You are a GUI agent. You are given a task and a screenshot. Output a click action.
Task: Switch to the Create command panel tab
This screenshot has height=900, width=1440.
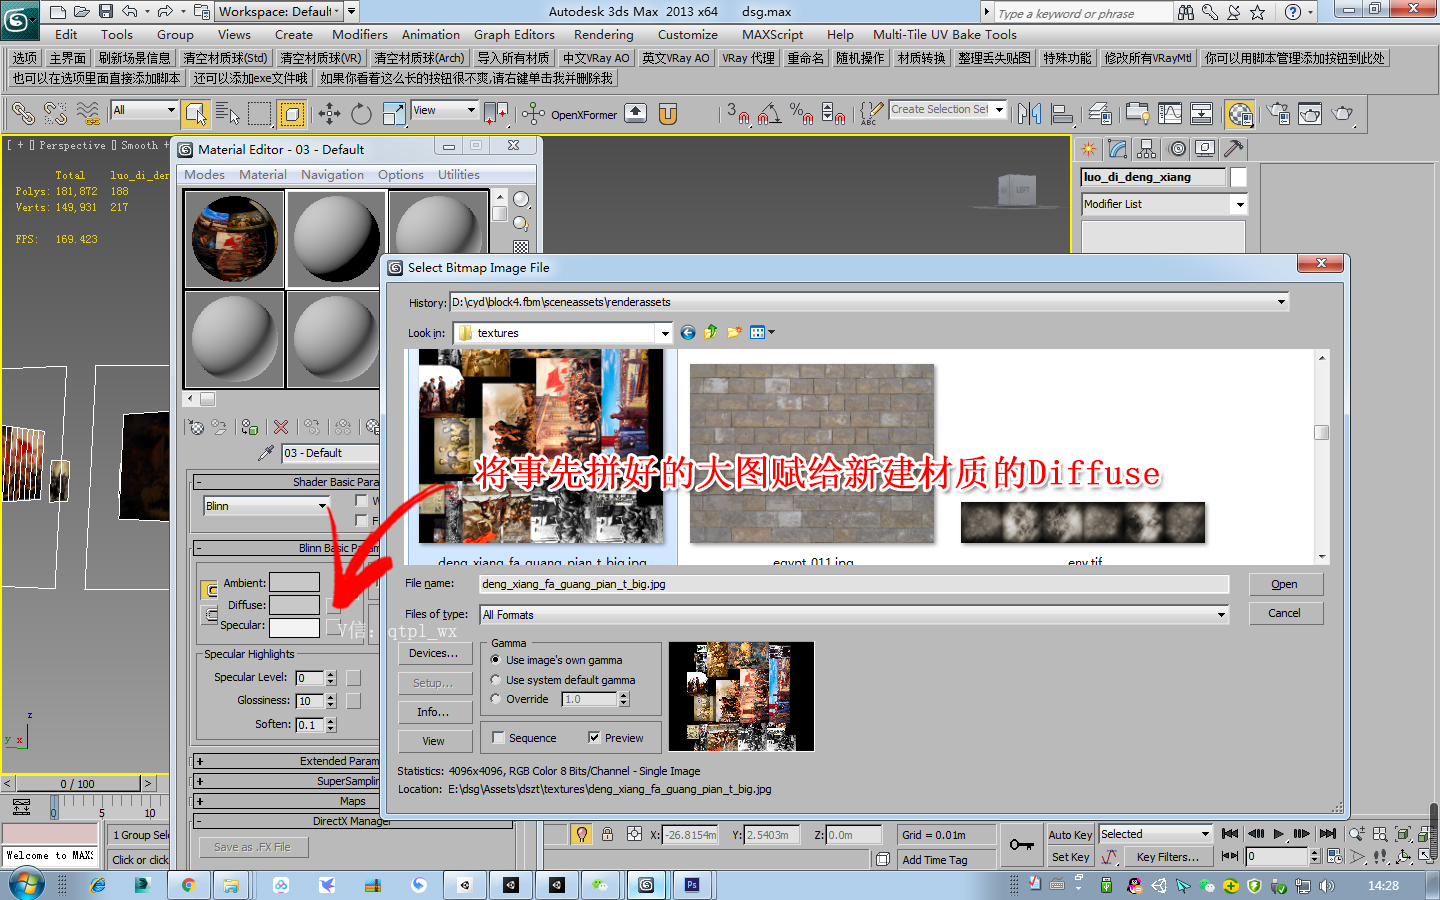coord(1088,149)
